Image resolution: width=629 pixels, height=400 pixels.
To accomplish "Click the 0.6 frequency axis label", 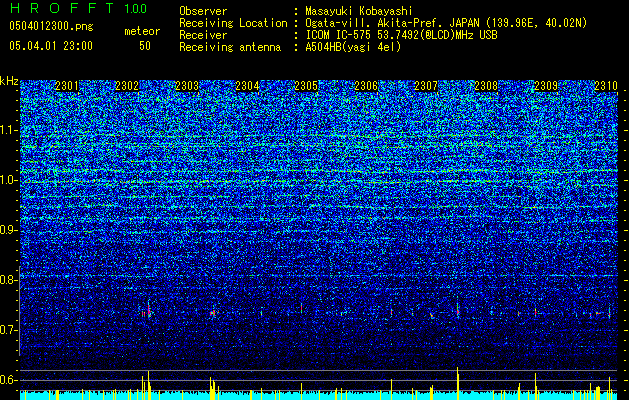I will tap(9, 380).
